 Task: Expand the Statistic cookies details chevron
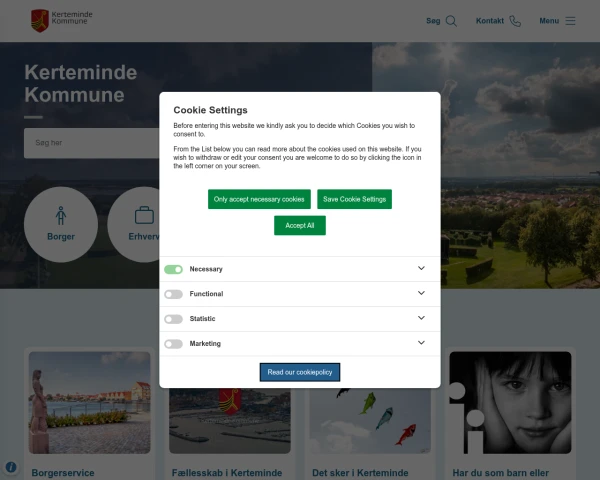[421, 319]
